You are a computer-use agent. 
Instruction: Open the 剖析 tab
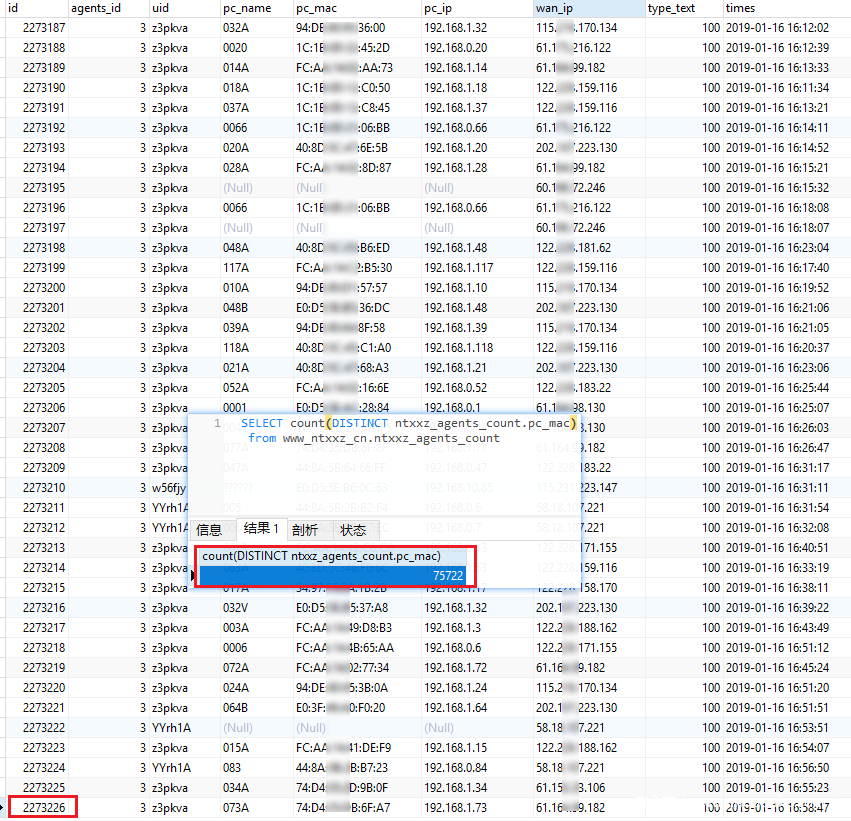(305, 530)
